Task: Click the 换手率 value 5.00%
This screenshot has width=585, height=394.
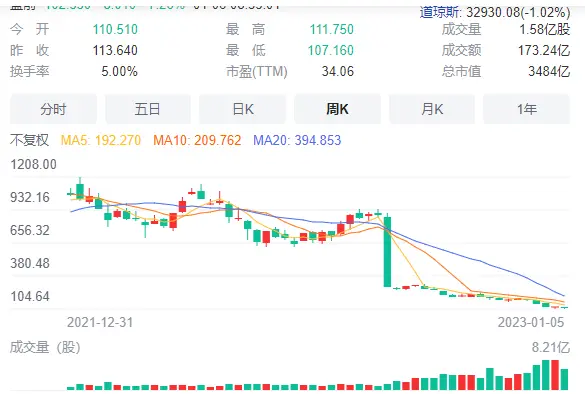Action: pos(119,71)
